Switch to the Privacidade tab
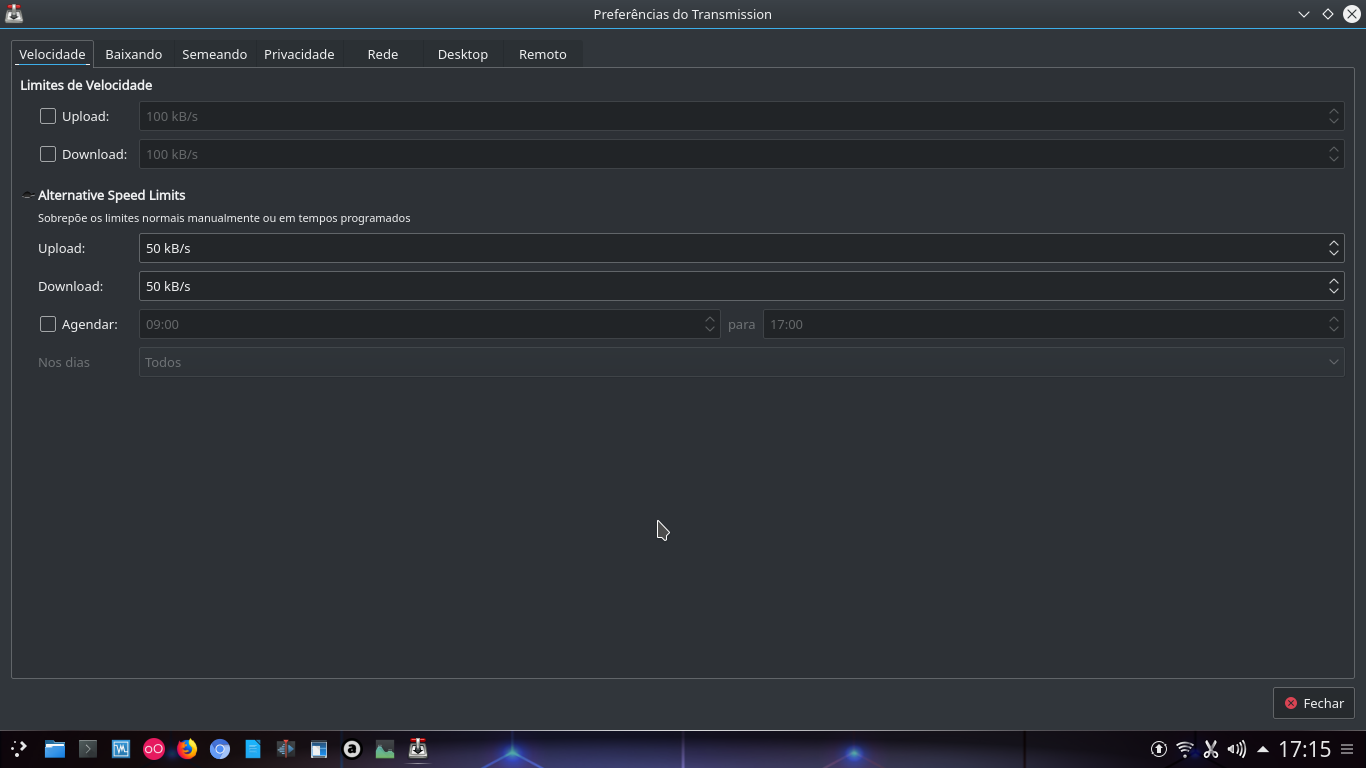 tap(299, 54)
